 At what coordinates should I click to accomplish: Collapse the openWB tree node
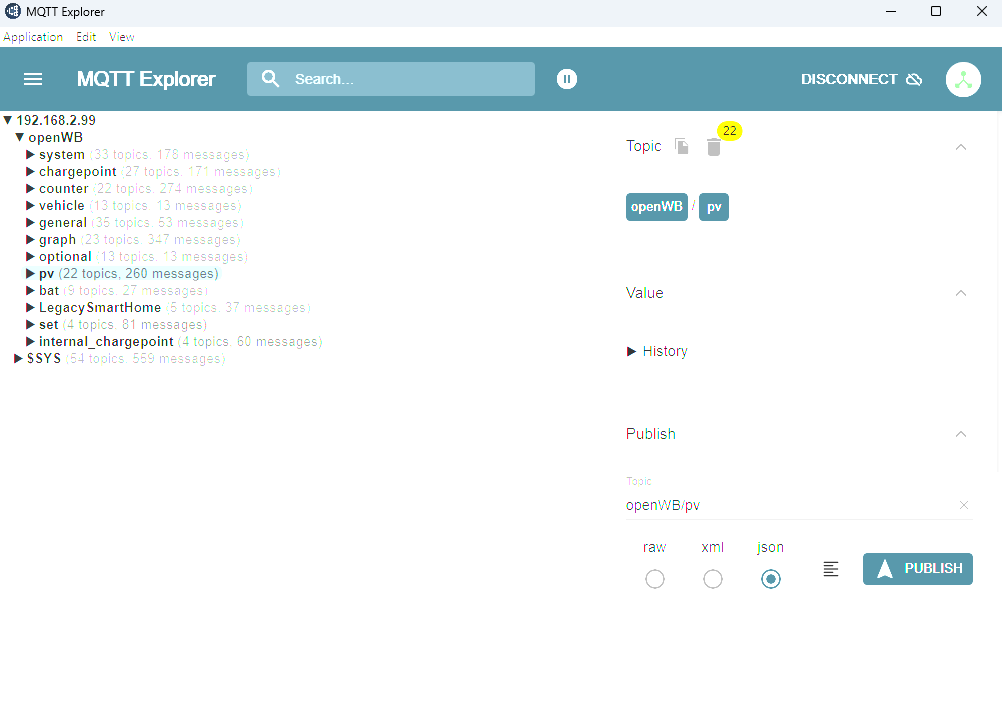click(19, 137)
